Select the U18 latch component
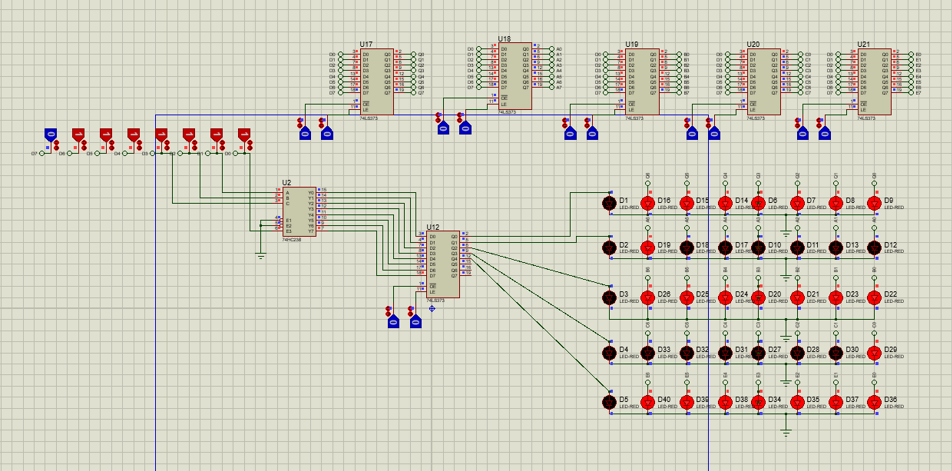This screenshot has width=952, height=471. pyautogui.click(x=517, y=76)
